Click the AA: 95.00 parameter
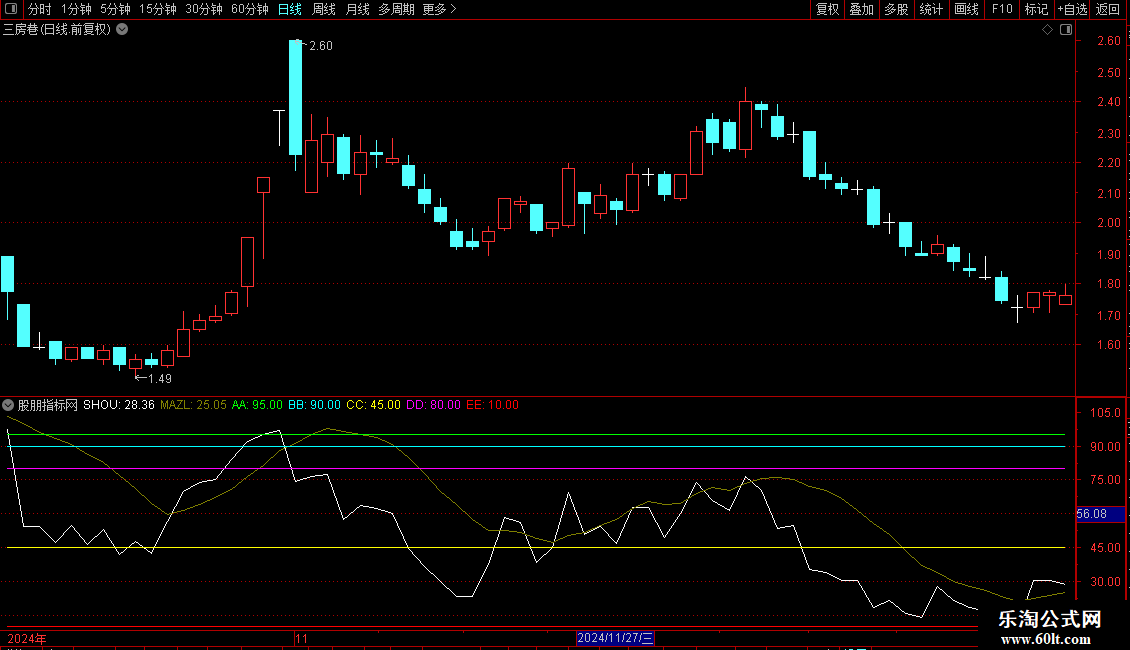Image resolution: width=1130 pixels, height=650 pixels. [257, 405]
